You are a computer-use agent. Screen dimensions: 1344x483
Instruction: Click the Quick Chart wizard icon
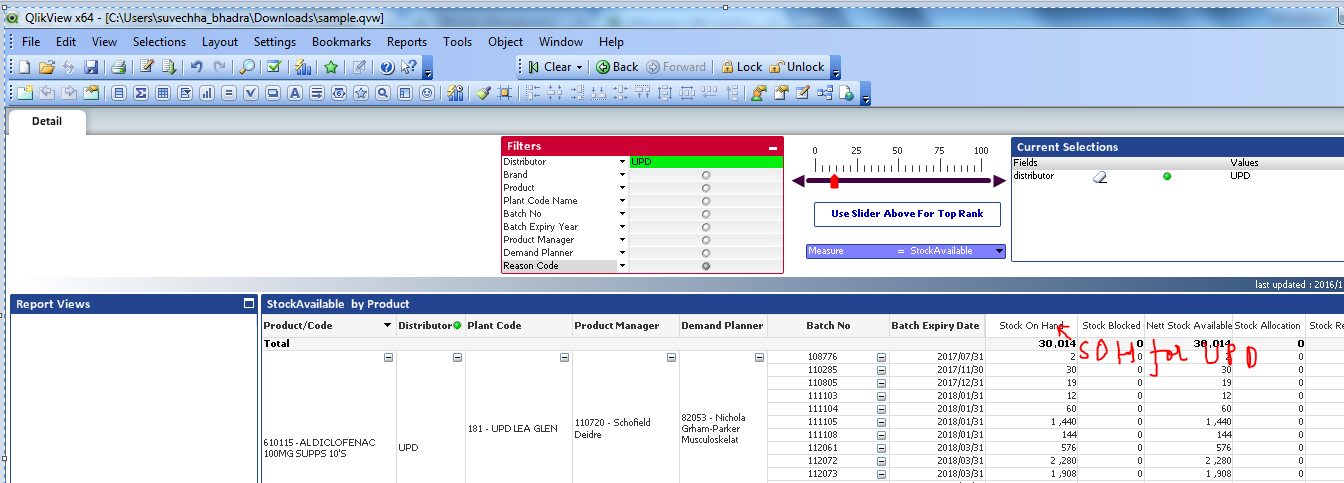coord(302,67)
